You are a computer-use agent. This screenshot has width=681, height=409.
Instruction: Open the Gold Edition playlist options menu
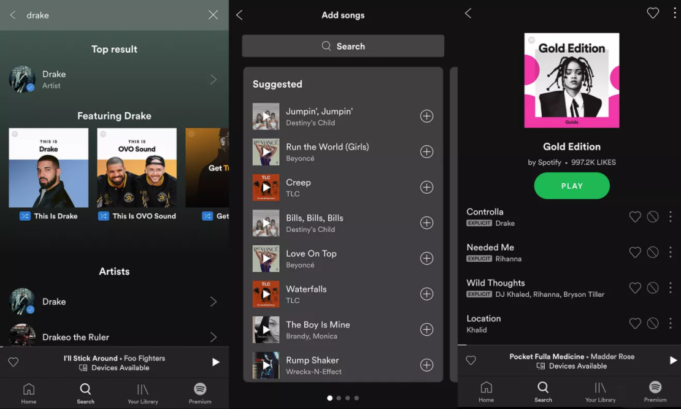pos(674,13)
